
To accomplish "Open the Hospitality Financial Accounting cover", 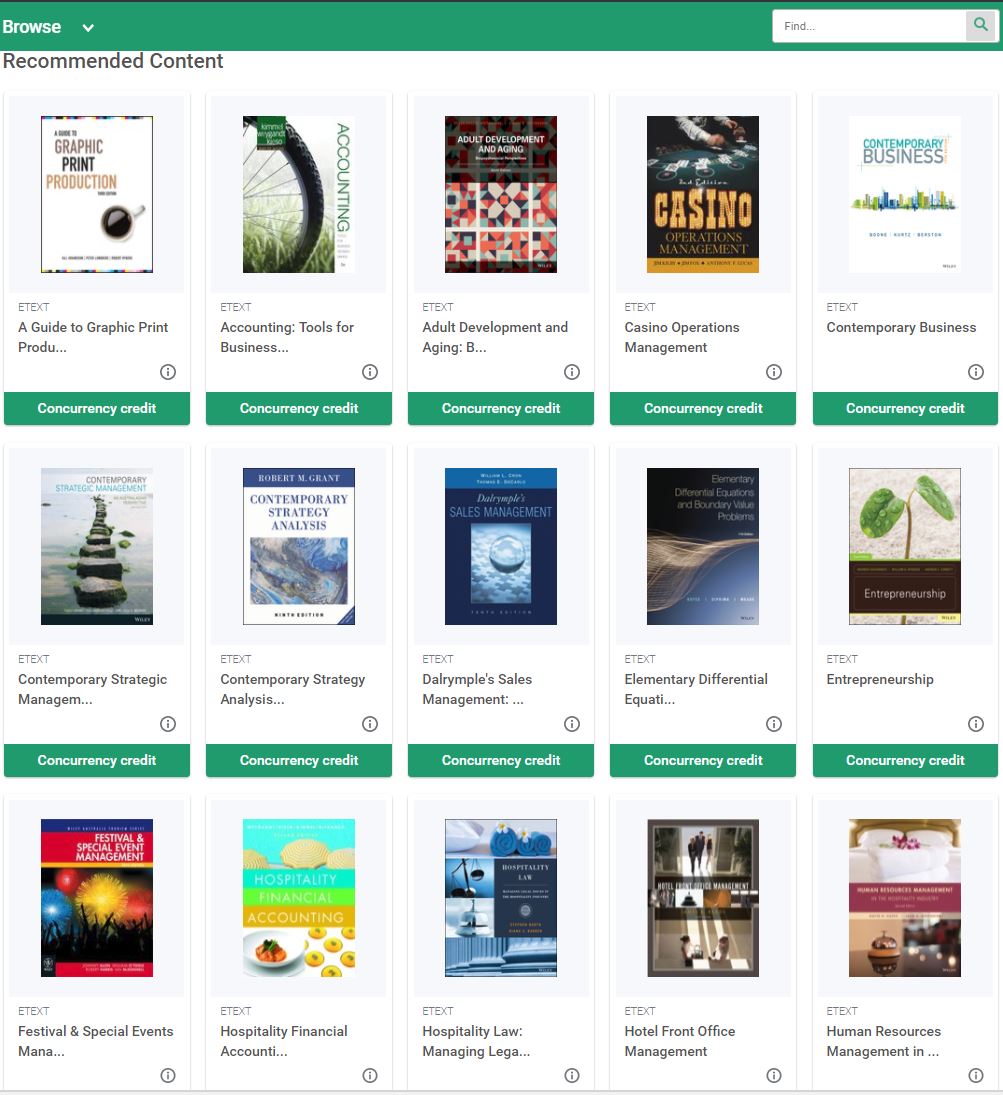I will tap(298, 898).
